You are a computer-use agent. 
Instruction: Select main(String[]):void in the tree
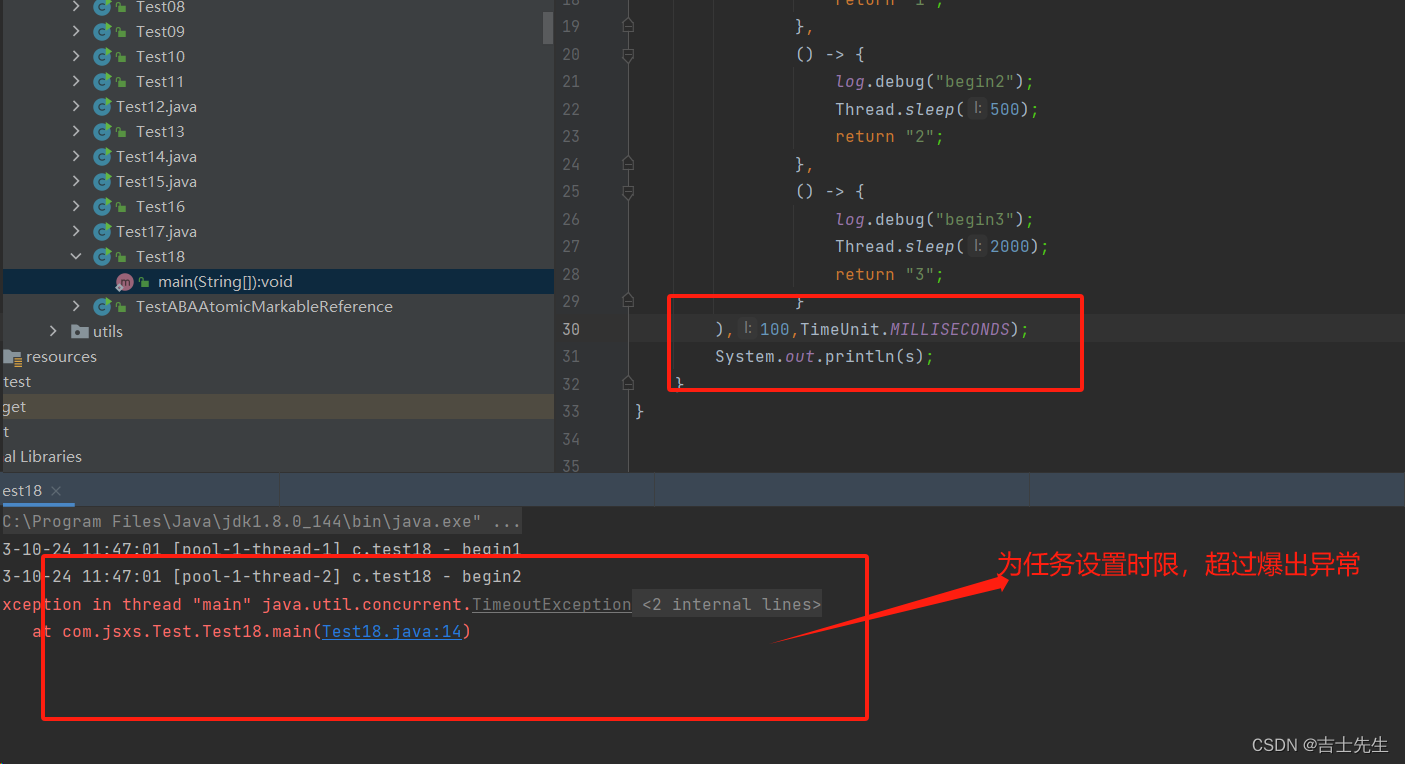pos(225,282)
